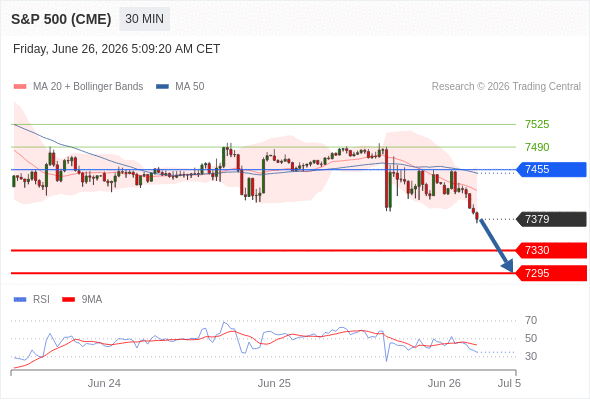Click the RSI 70 level label
Viewport: 590px width, 400px height.
click(531, 321)
